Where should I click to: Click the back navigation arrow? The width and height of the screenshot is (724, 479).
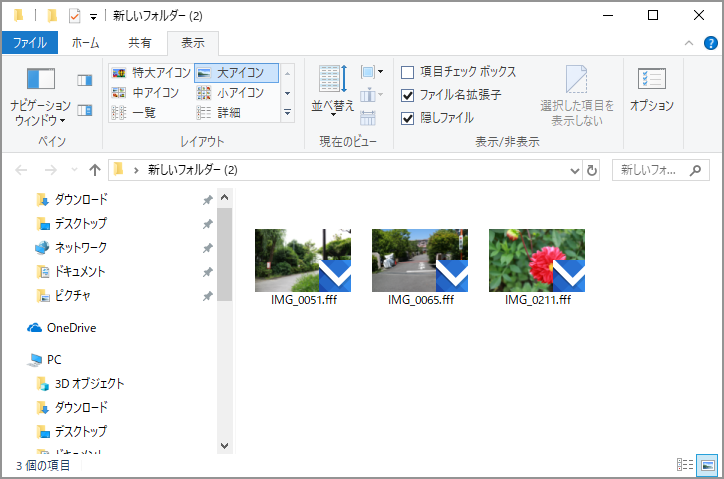pos(21,170)
